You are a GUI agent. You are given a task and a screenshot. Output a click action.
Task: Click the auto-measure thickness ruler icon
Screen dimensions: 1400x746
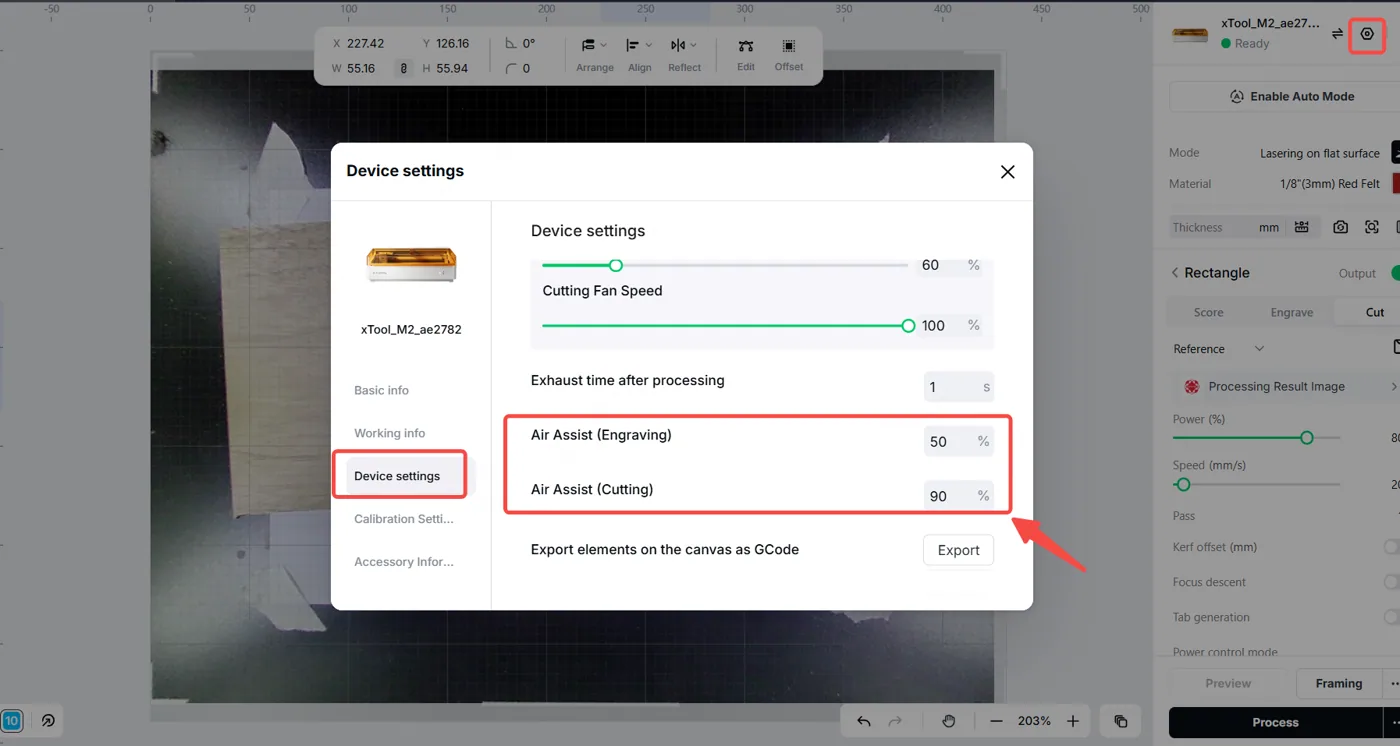pos(1301,227)
